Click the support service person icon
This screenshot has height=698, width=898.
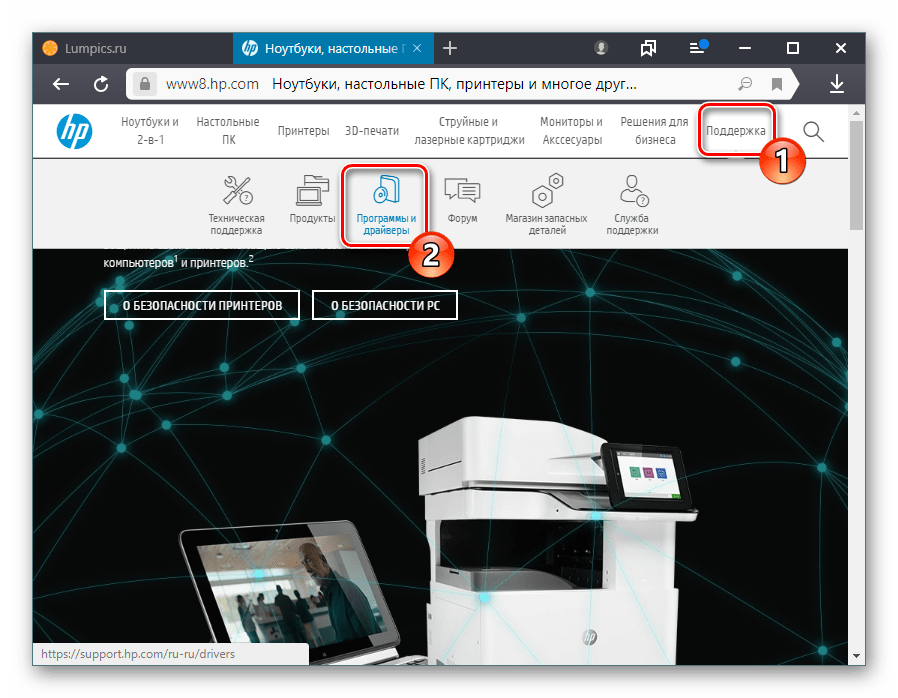[633, 190]
